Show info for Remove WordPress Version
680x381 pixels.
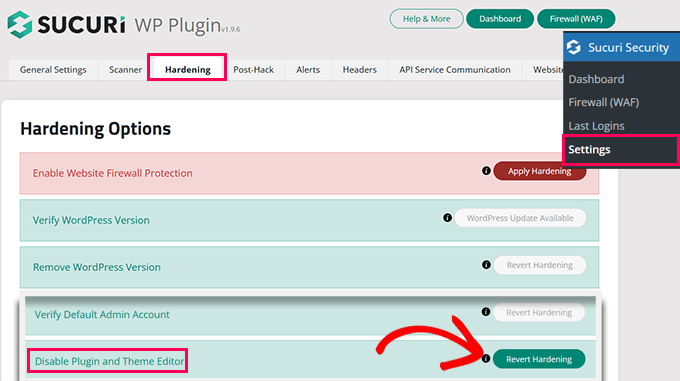(x=486, y=264)
